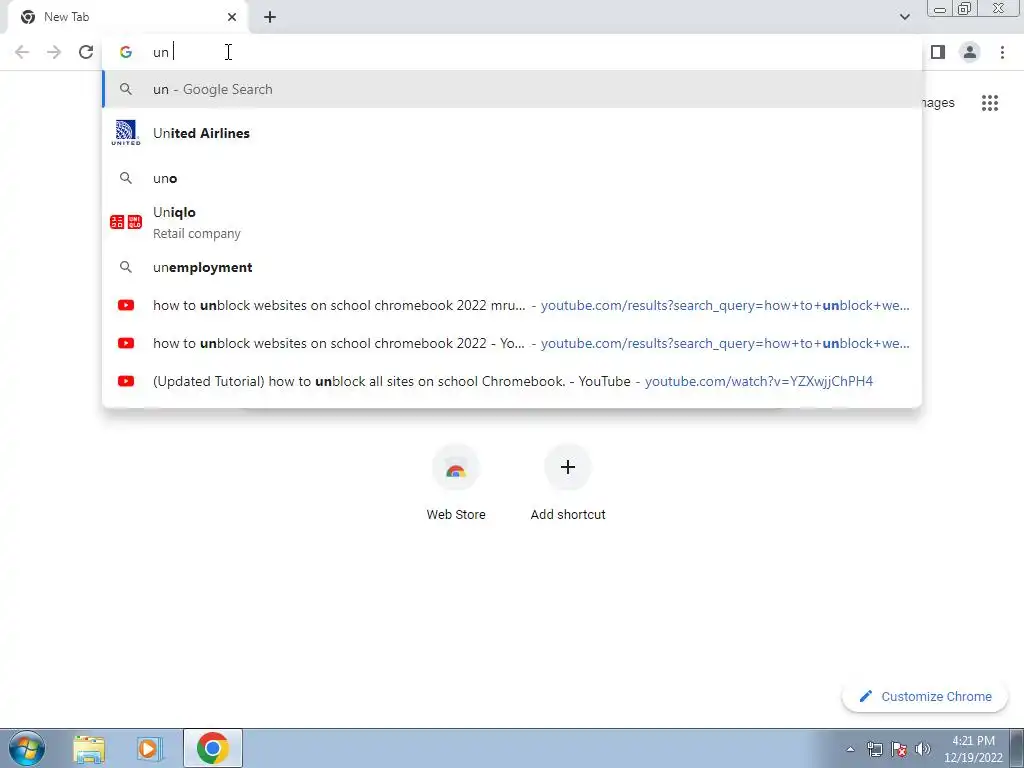Click the network tray icon

pos(874,749)
